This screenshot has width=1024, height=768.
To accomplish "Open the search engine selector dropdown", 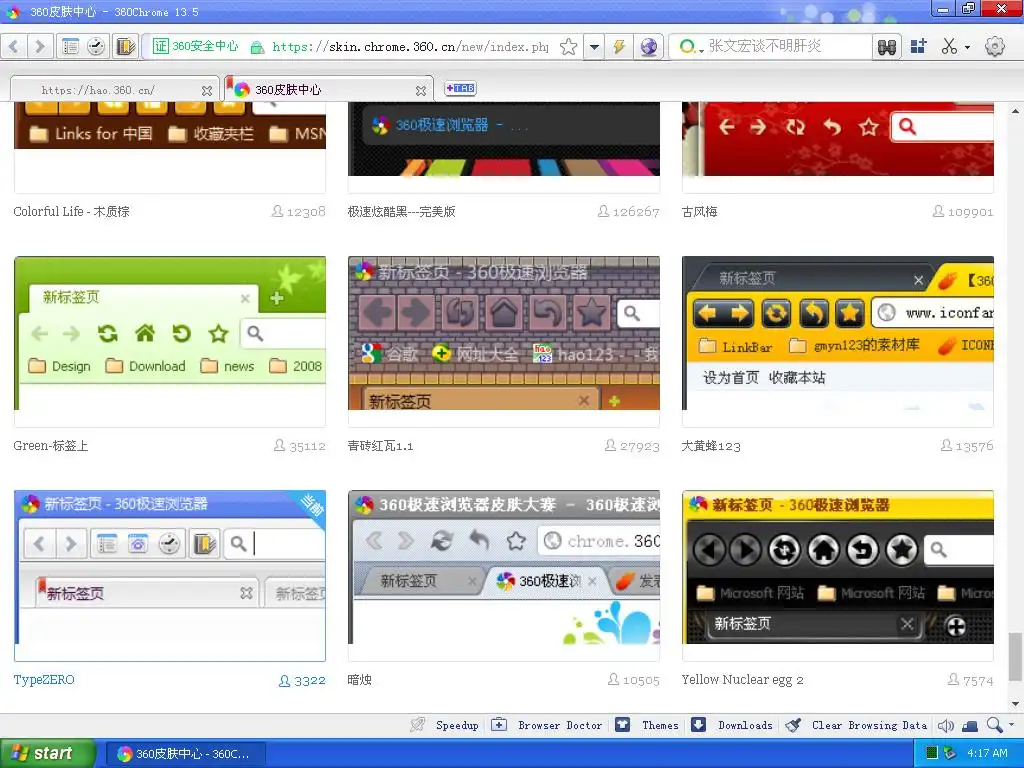I will [x=692, y=46].
